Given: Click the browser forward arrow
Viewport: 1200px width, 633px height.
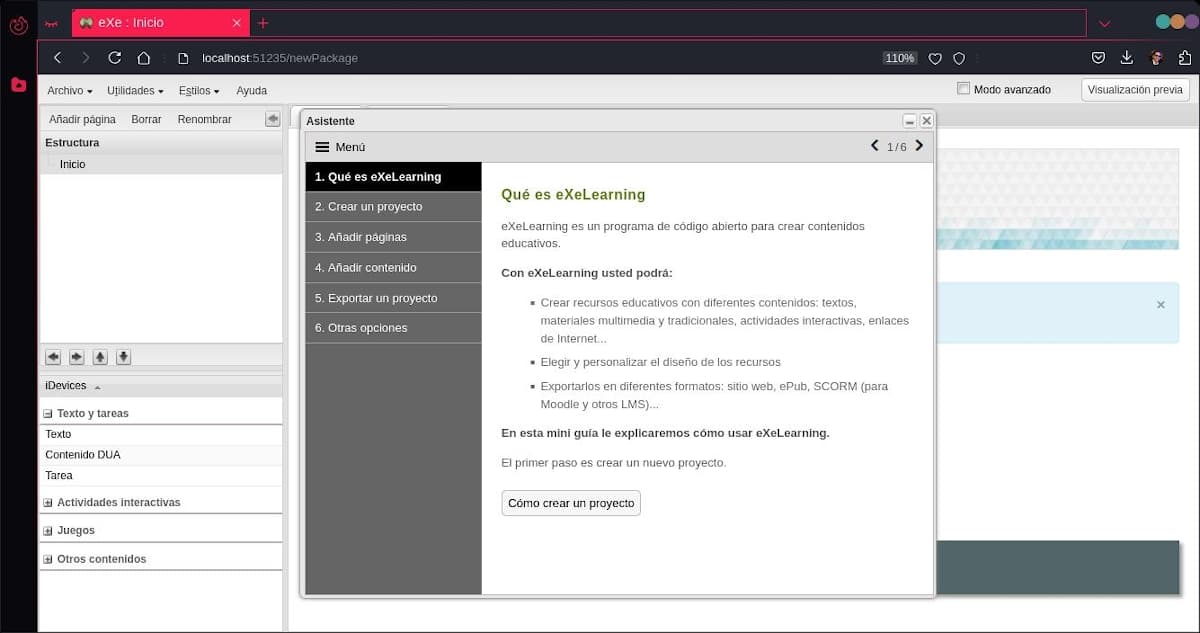Looking at the screenshot, I should tap(86, 58).
